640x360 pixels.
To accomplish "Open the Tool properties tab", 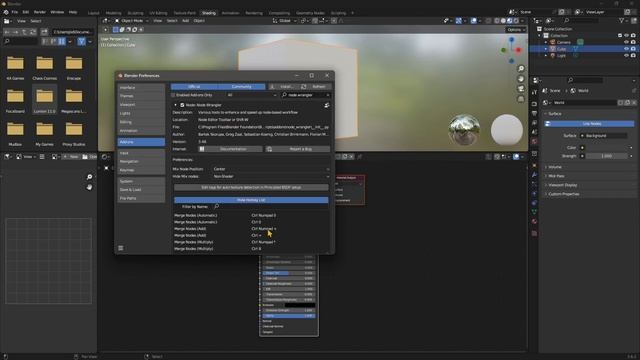I will (x=534, y=93).
